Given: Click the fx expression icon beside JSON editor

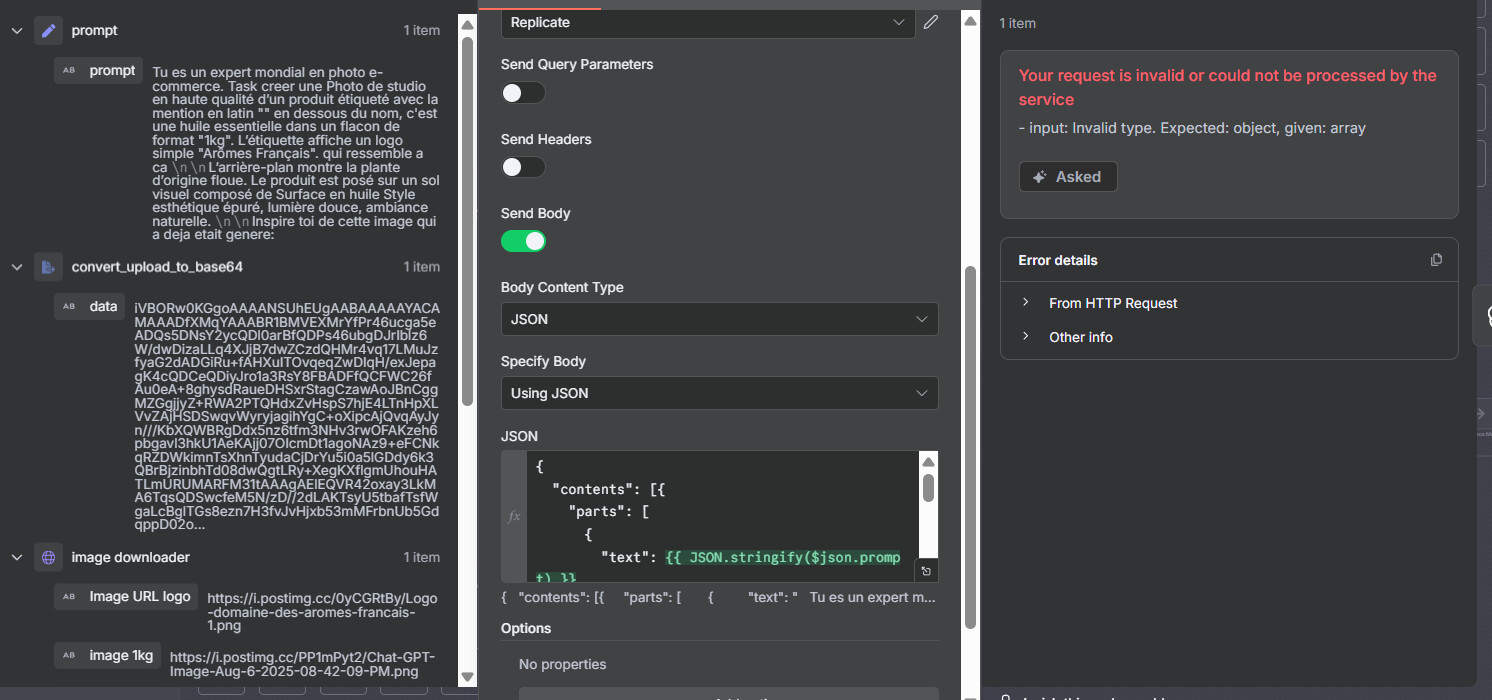Looking at the screenshot, I should [514, 516].
